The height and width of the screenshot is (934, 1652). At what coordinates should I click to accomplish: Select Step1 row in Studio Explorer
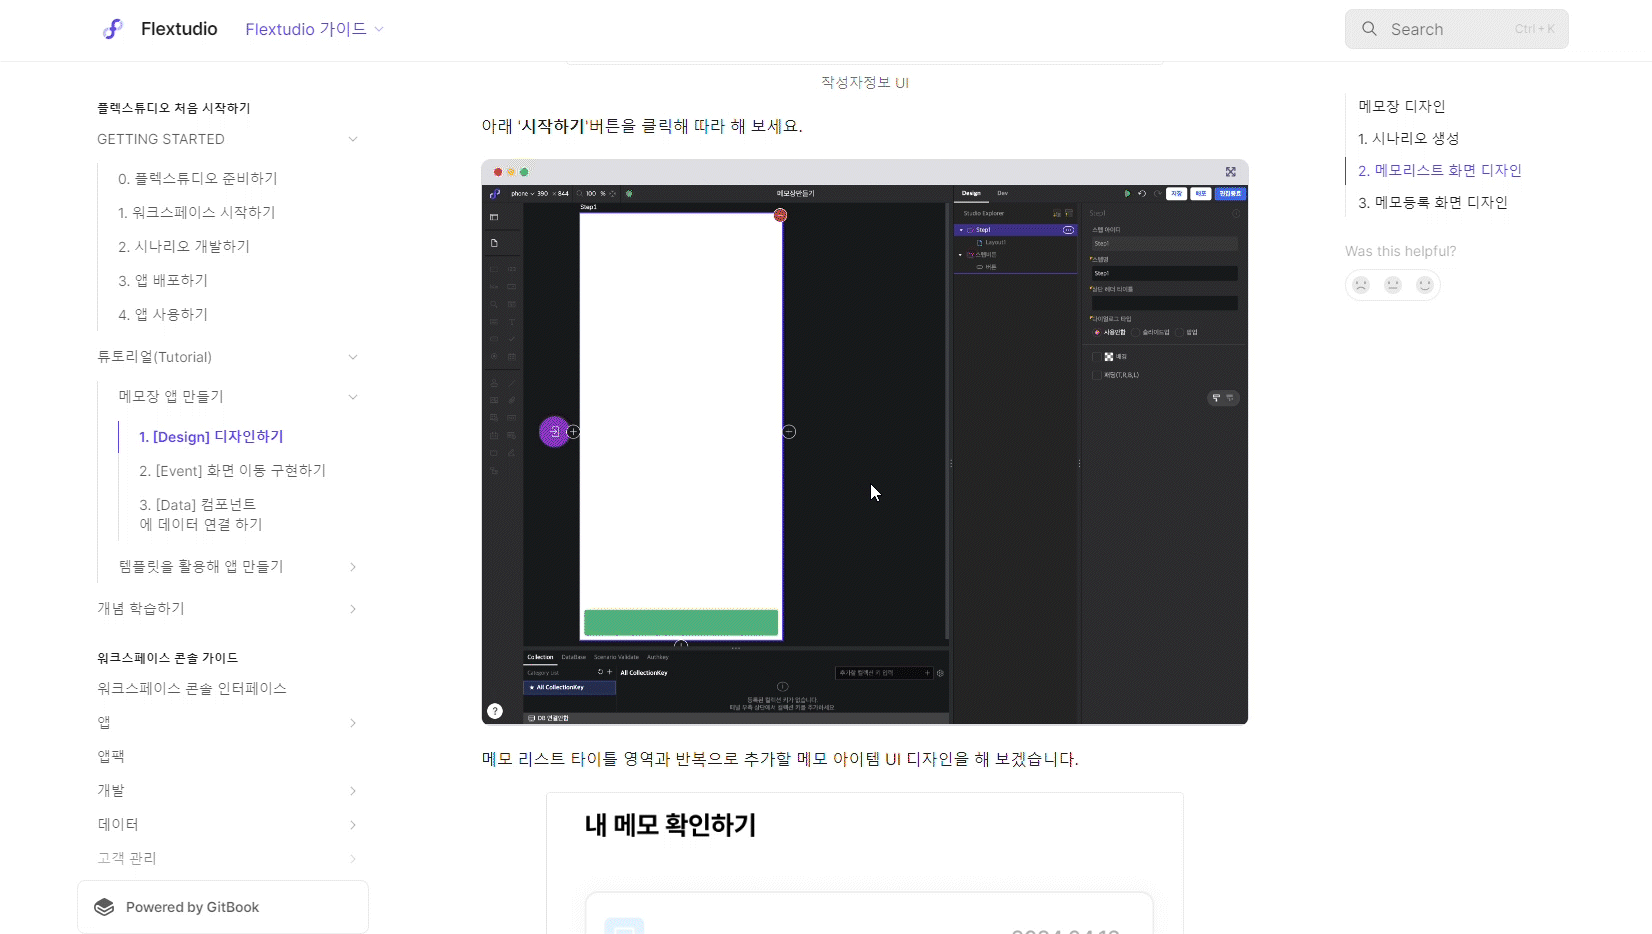(1015, 230)
